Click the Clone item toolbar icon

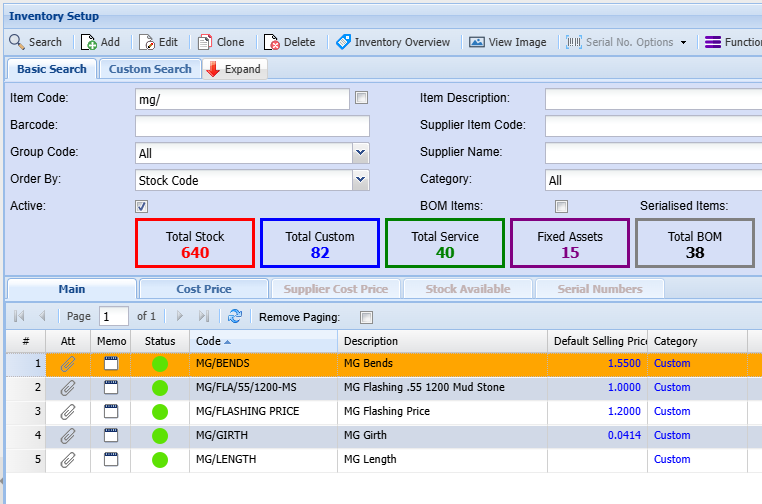pyautogui.click(x=205, y=42)
